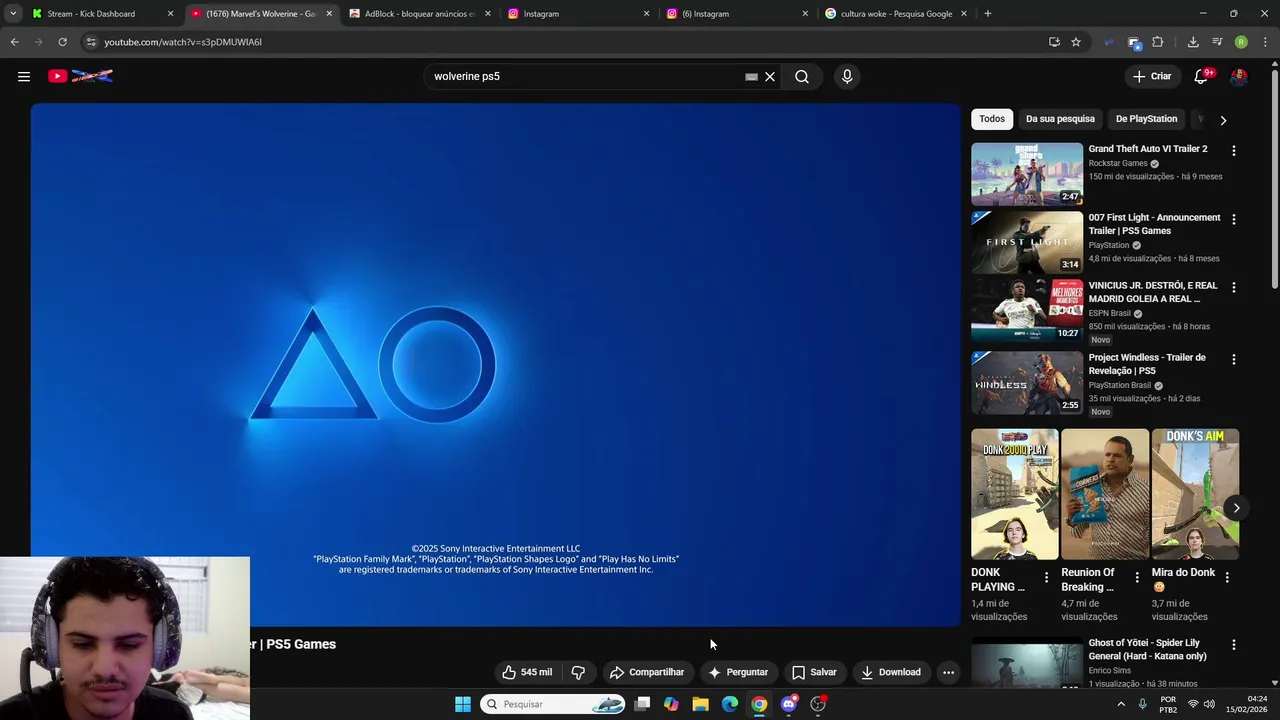Open the on-screen keyboard in search box
This screenshot has height=720, width=1280.
pos(751,76)
